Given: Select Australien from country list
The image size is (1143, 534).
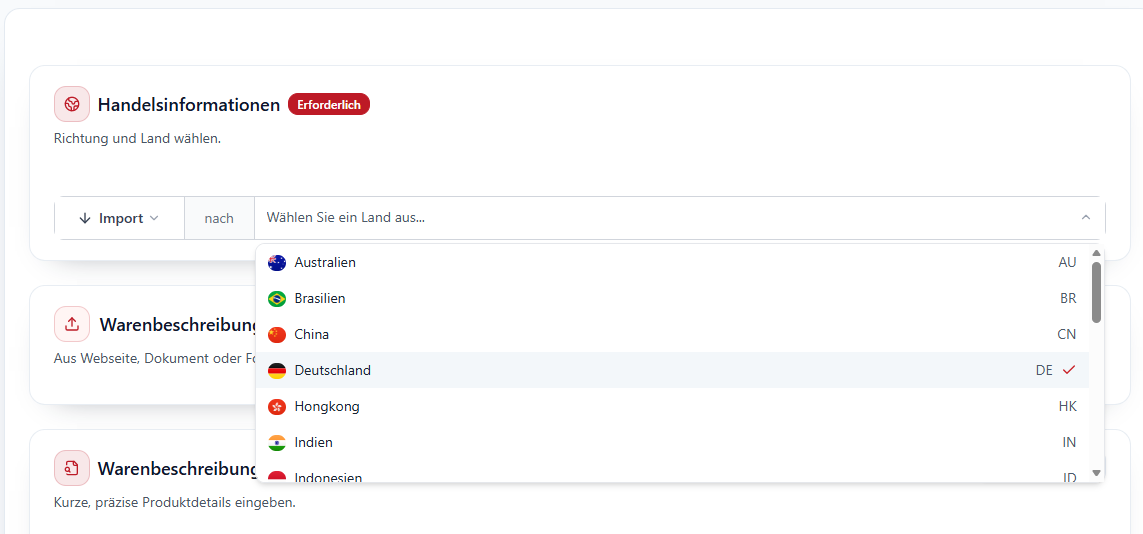Looking at the screenshot, I should (325, 263).
